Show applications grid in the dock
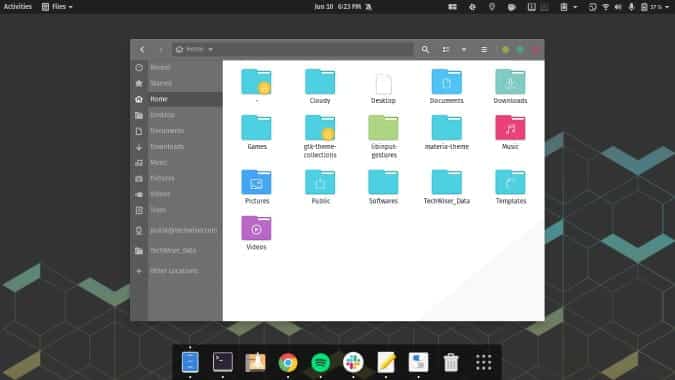The width and height of the screenshot is (675, 380). tap(483, 362)
